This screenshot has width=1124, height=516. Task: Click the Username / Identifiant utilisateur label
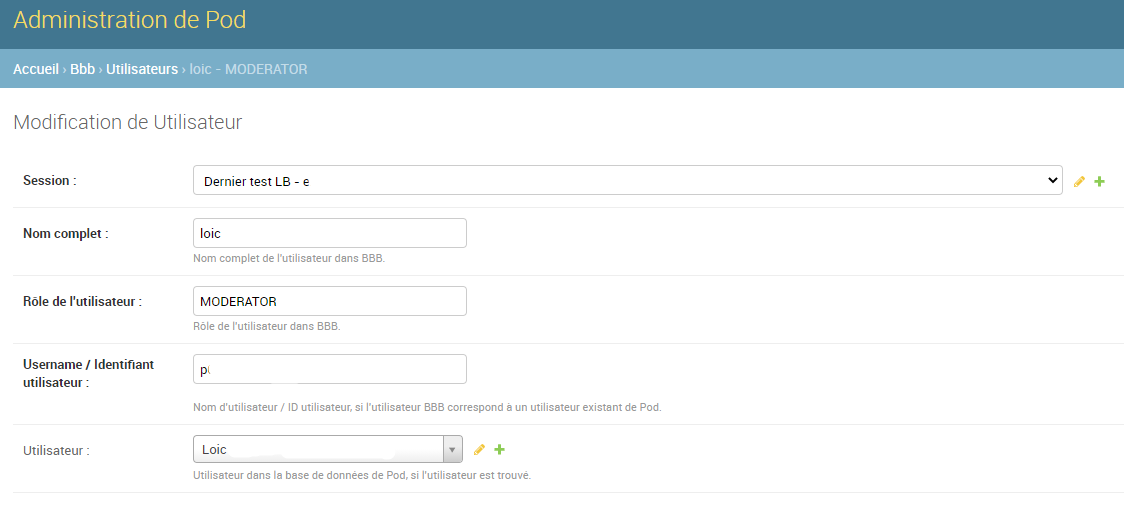coord(88,373)
